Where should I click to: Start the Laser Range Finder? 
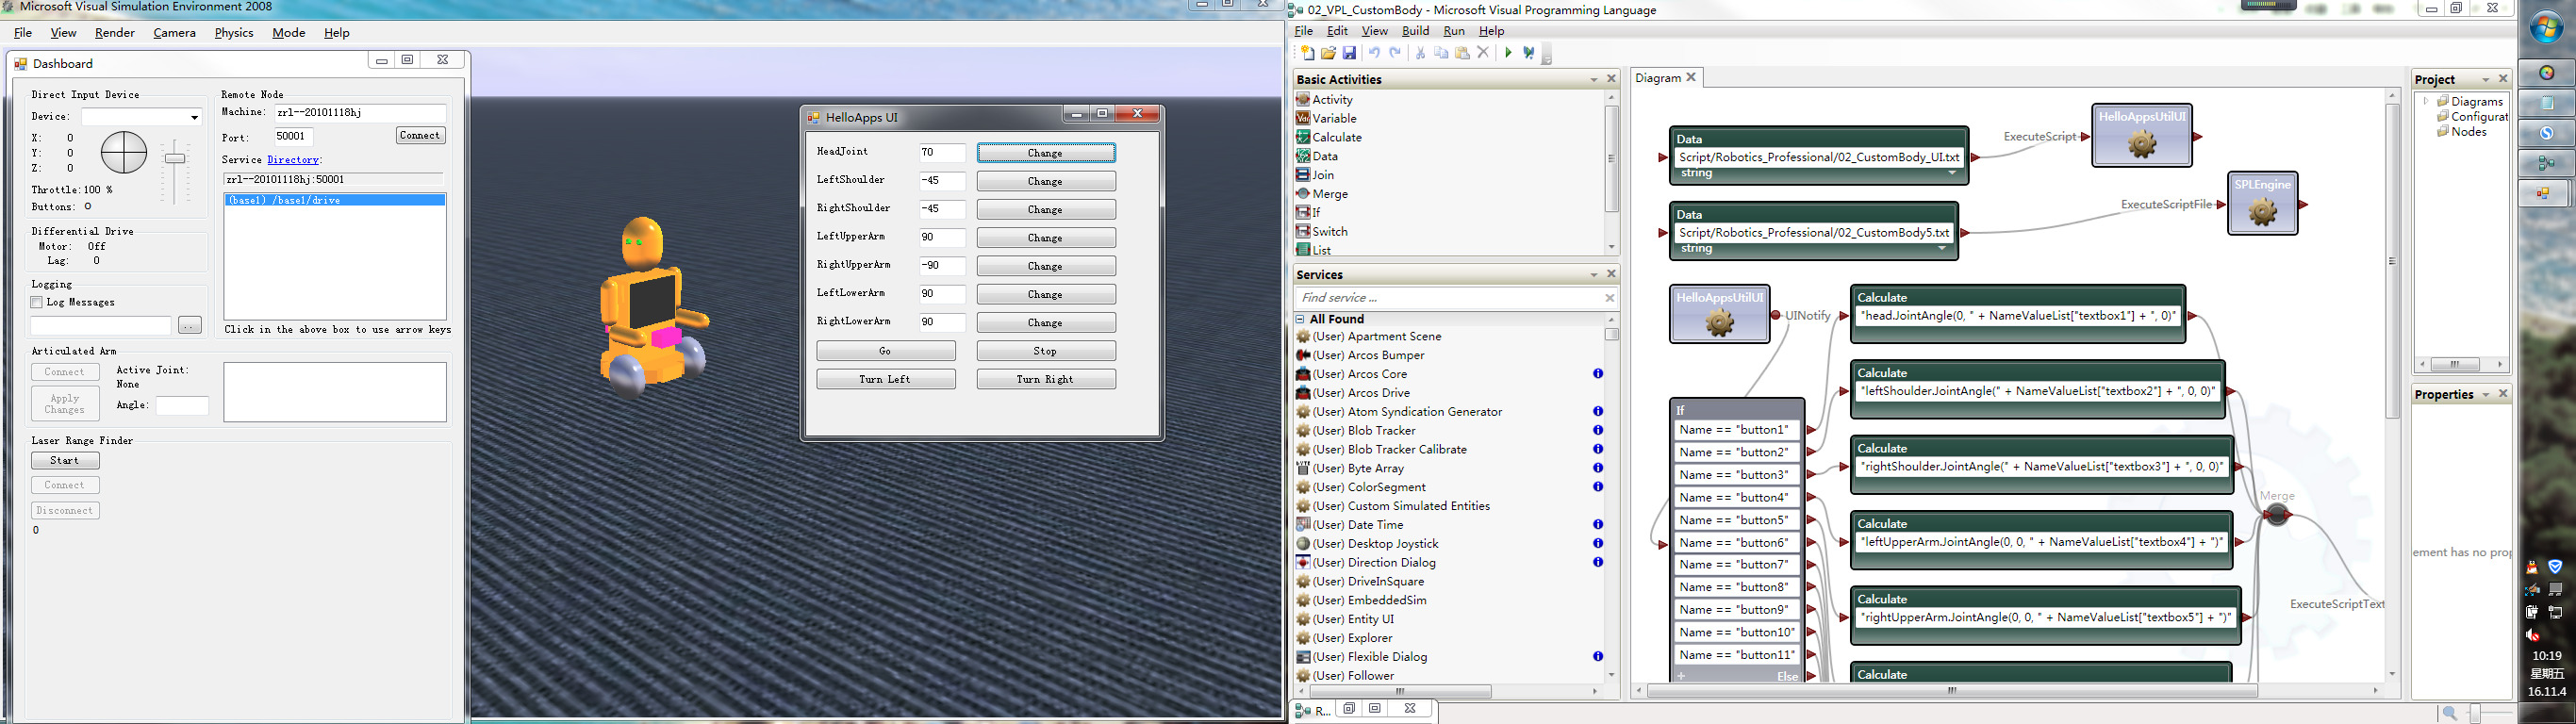point(65,461)
